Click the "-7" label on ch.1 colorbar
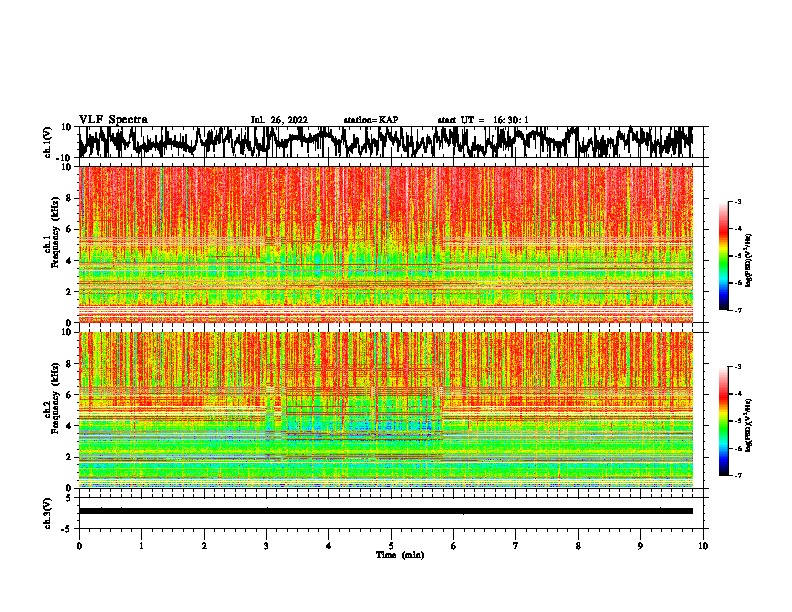 click(x=737, y=310)
